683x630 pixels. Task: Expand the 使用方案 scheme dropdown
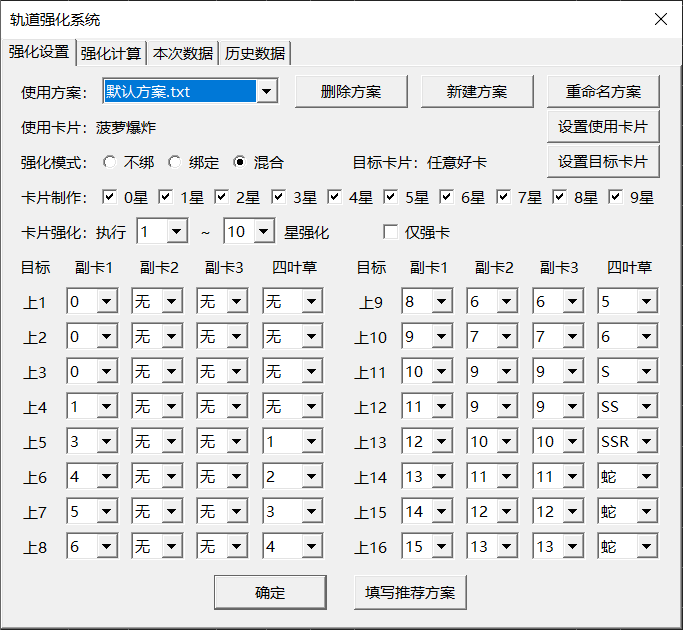pyautogui.click(x=266, y=92)
